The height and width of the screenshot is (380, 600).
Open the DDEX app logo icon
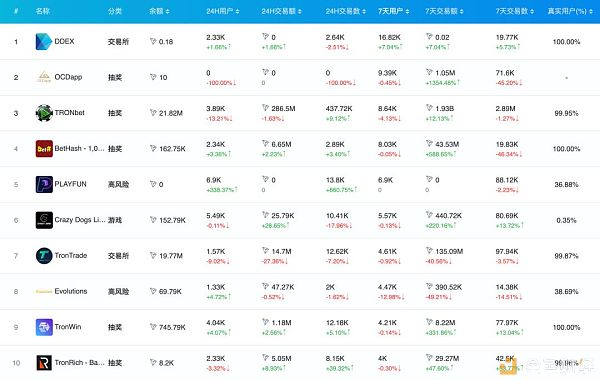(x=44, y=42)
